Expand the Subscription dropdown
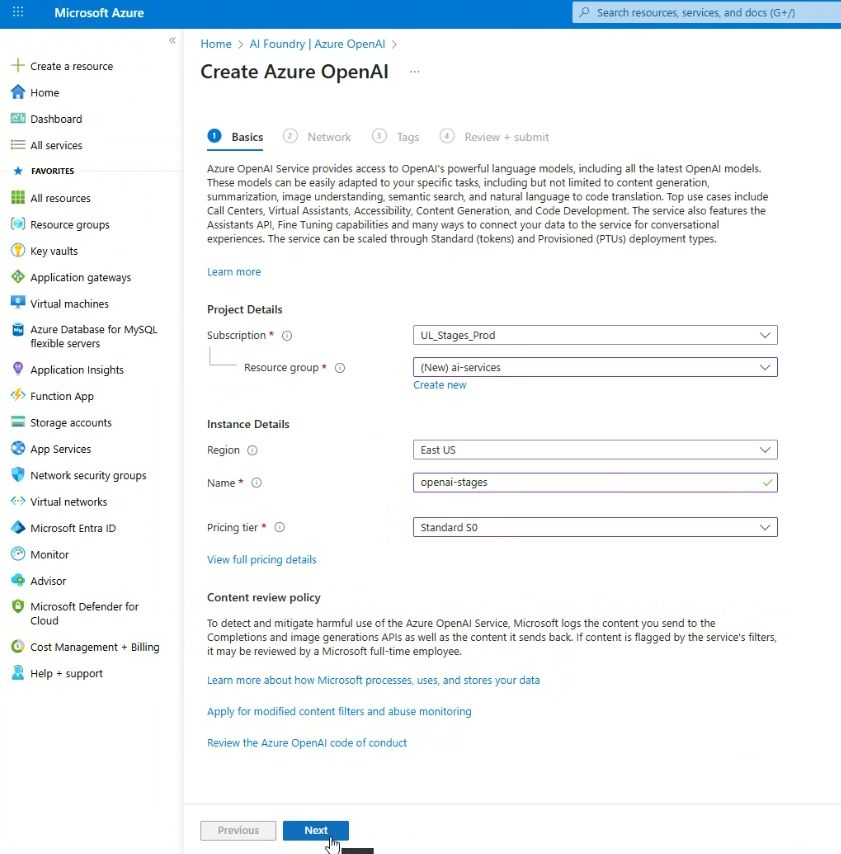 595,336
